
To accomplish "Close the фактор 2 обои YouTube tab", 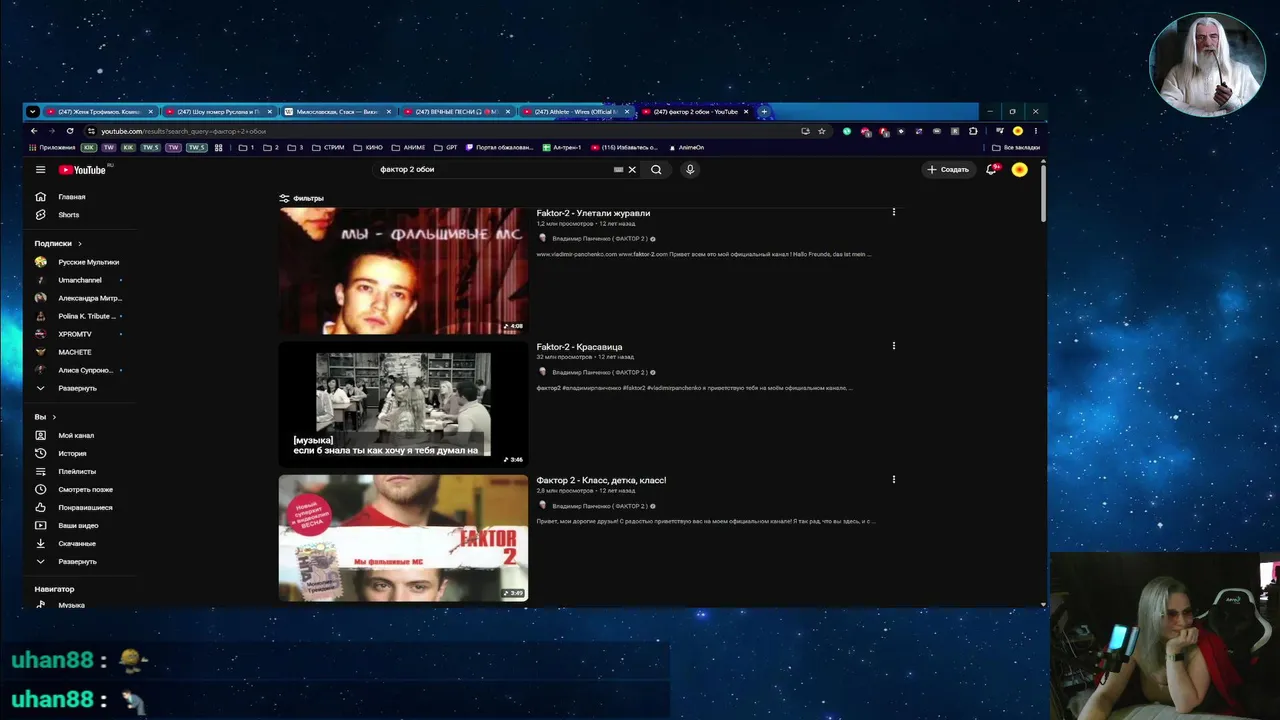I will tap(746, 112).
